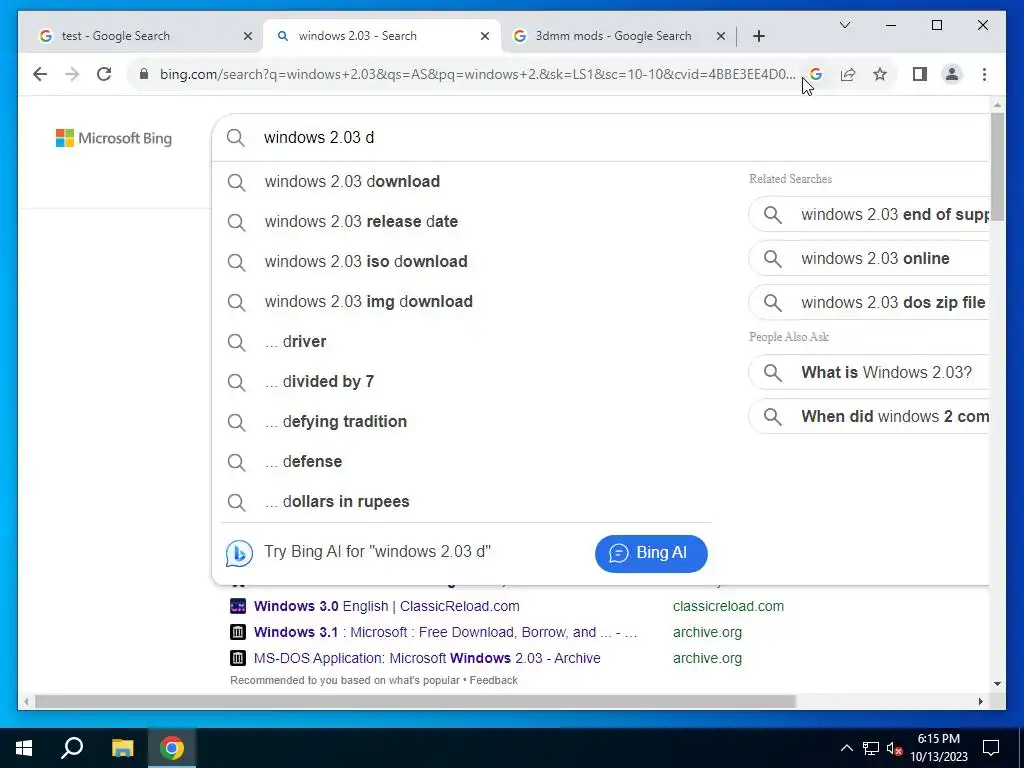Choose suggestion 'windows 2.03 release date'

point(466,221)
